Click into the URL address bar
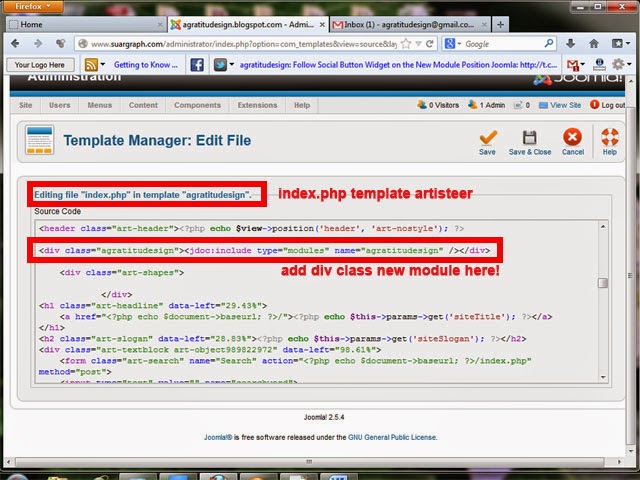This screenshot has width=640, height=480. tap(245, 44)
